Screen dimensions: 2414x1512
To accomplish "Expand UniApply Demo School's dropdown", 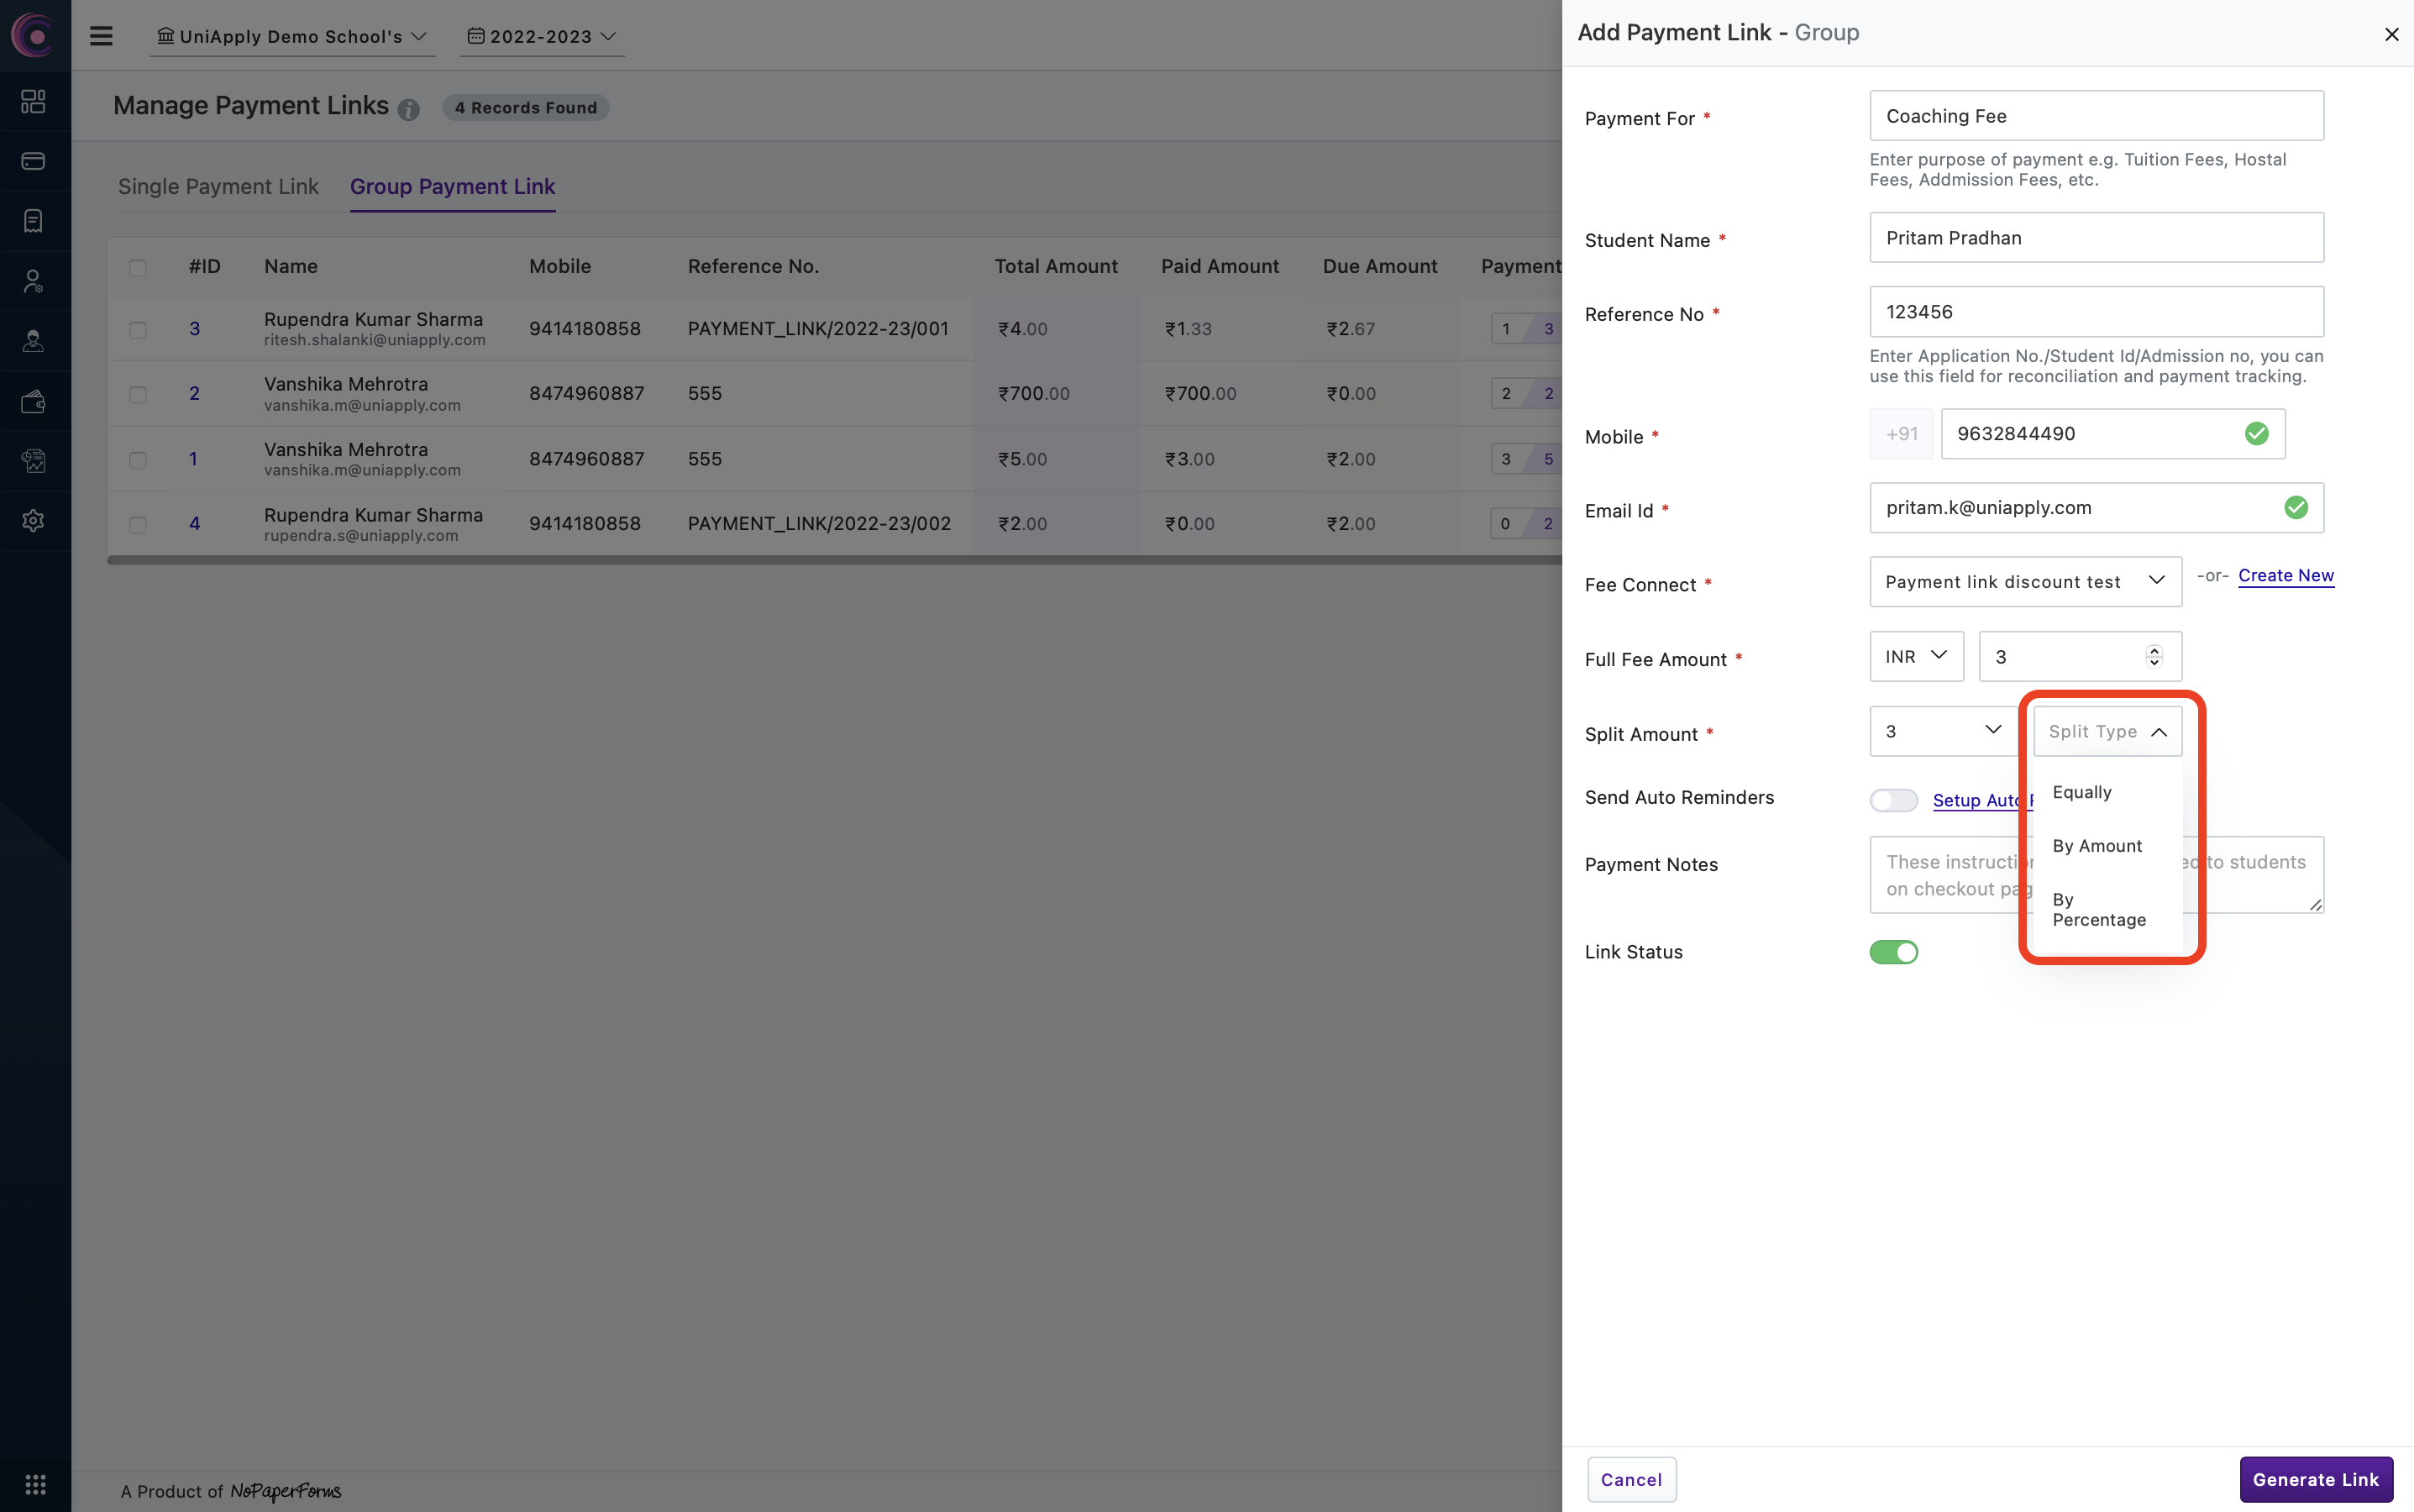I will click(x=292, y=37).
